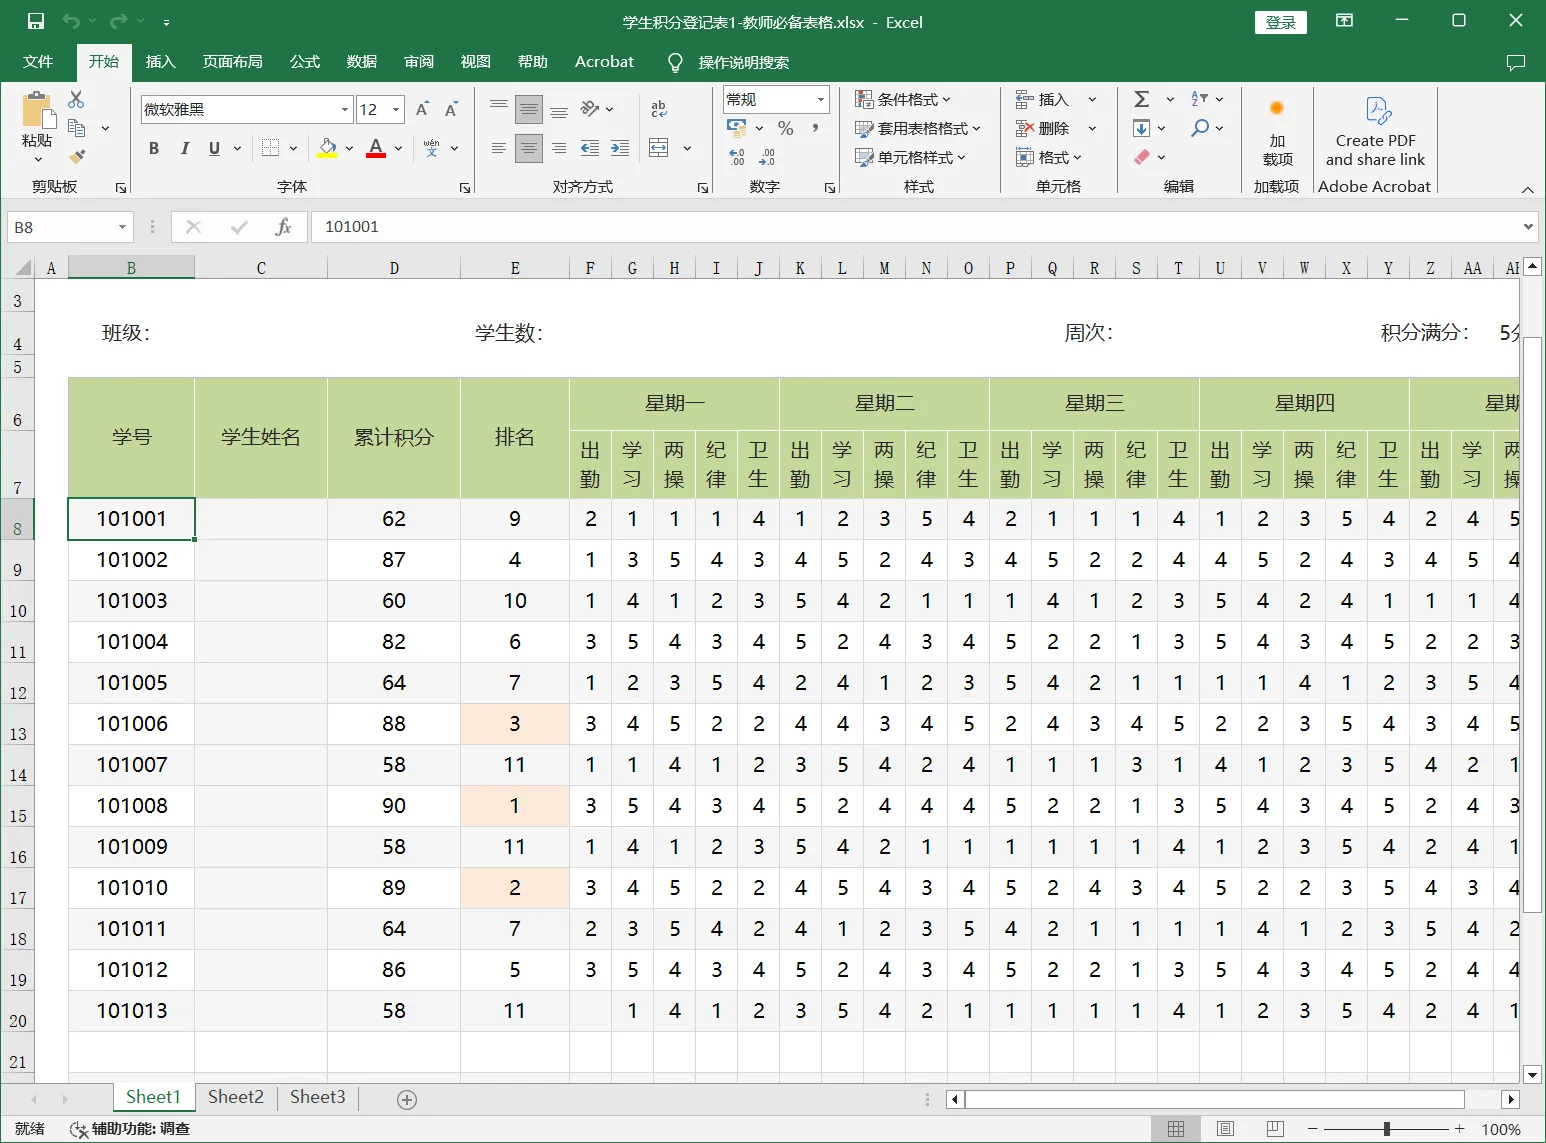
Task: Switch to Page Layout view in status bar
Action: coord(1225,1129)
